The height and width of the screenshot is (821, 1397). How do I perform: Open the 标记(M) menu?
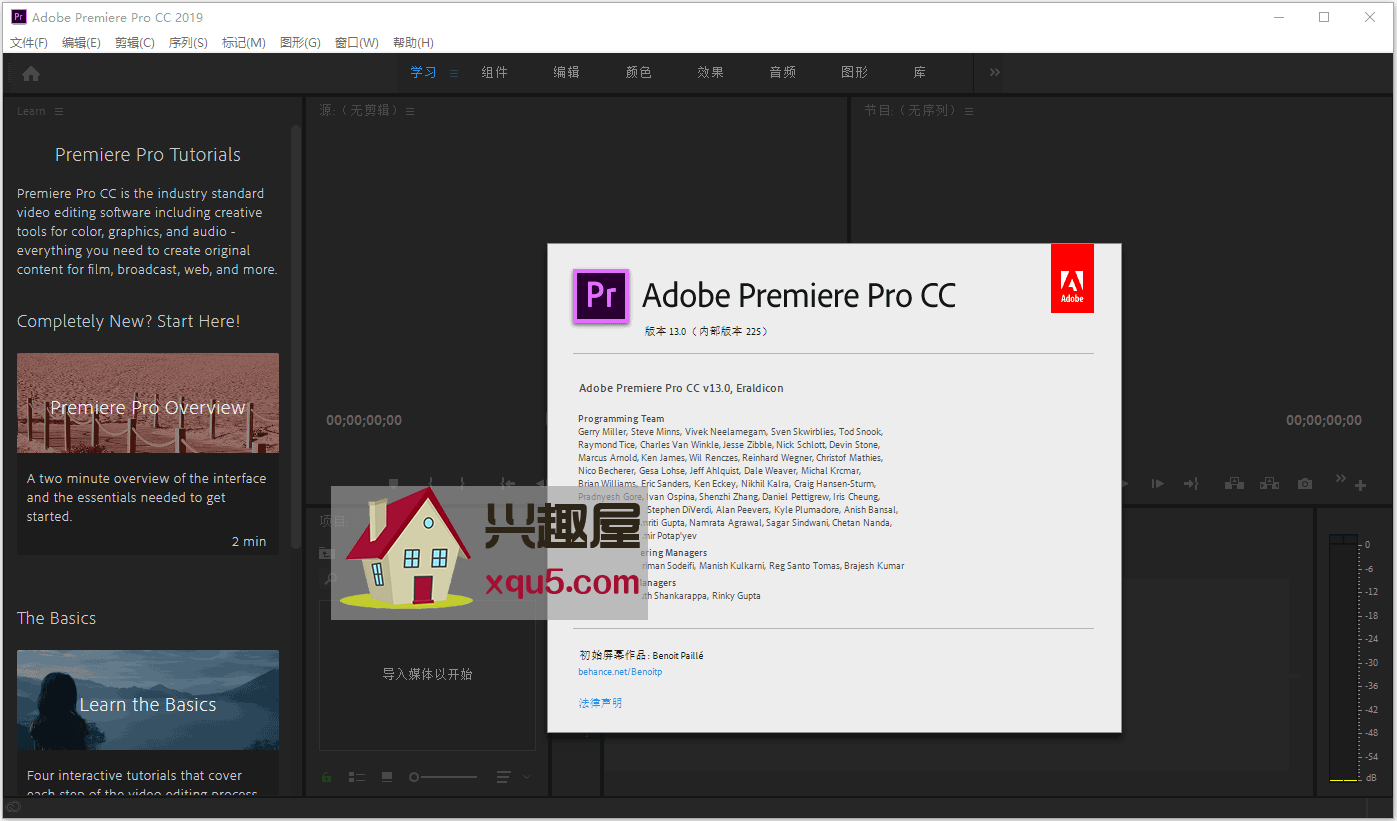click(x=244, y=42)
